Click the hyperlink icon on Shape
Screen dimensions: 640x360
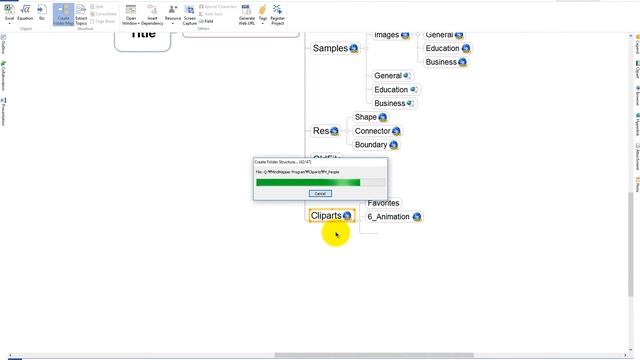[382, 118]
